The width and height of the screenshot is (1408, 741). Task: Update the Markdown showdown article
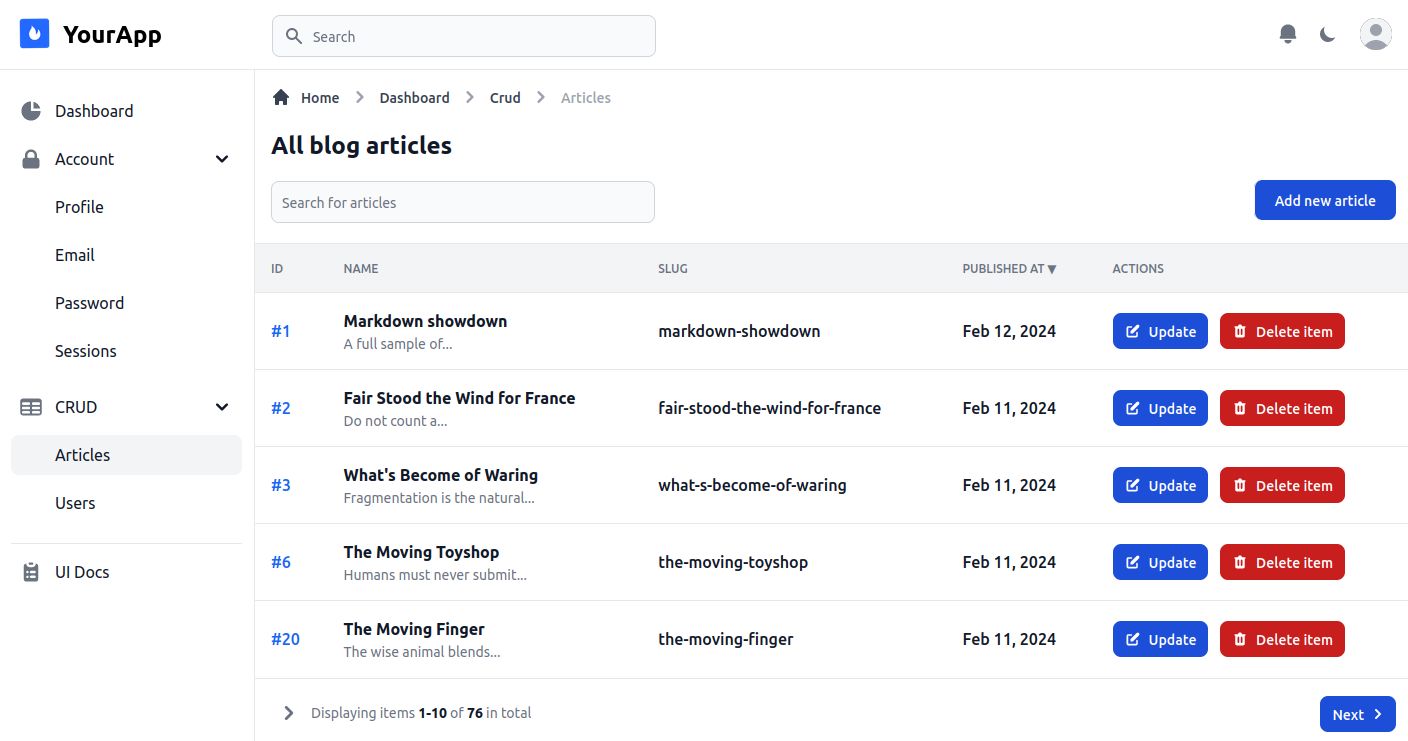[x=1160, y=331]
